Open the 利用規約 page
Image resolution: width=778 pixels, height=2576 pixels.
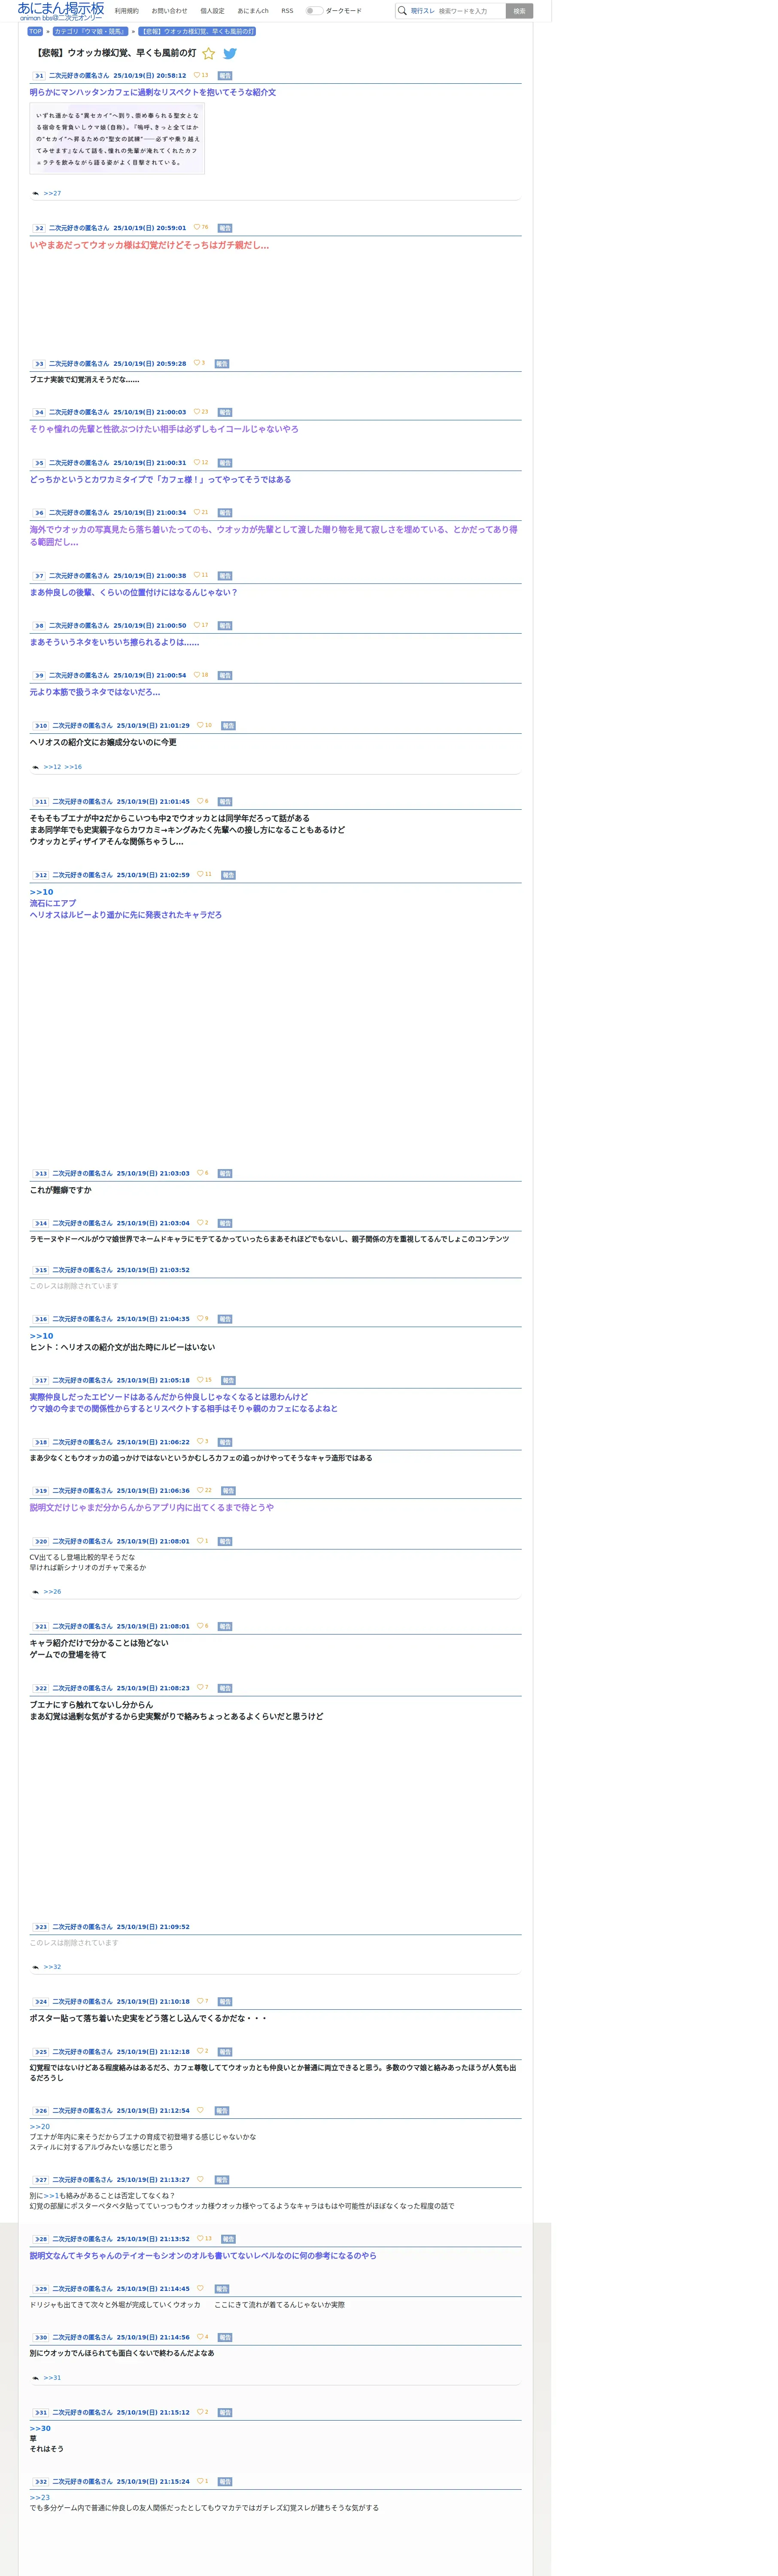127,11
